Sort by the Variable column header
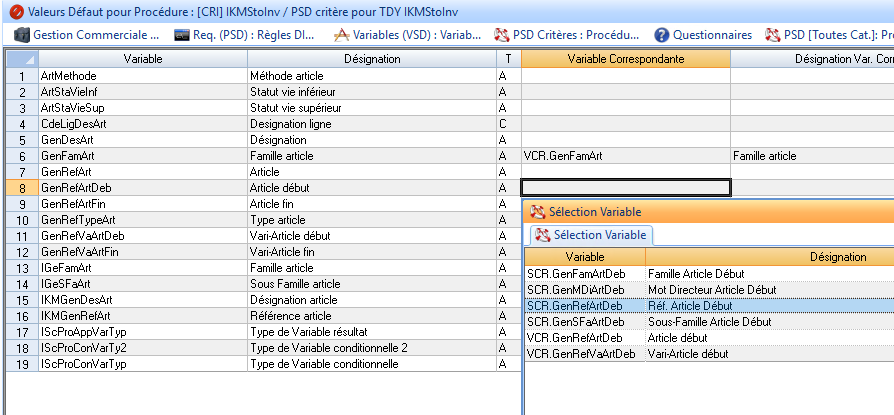This screenshot has height=415, width=894. point(143,59)
